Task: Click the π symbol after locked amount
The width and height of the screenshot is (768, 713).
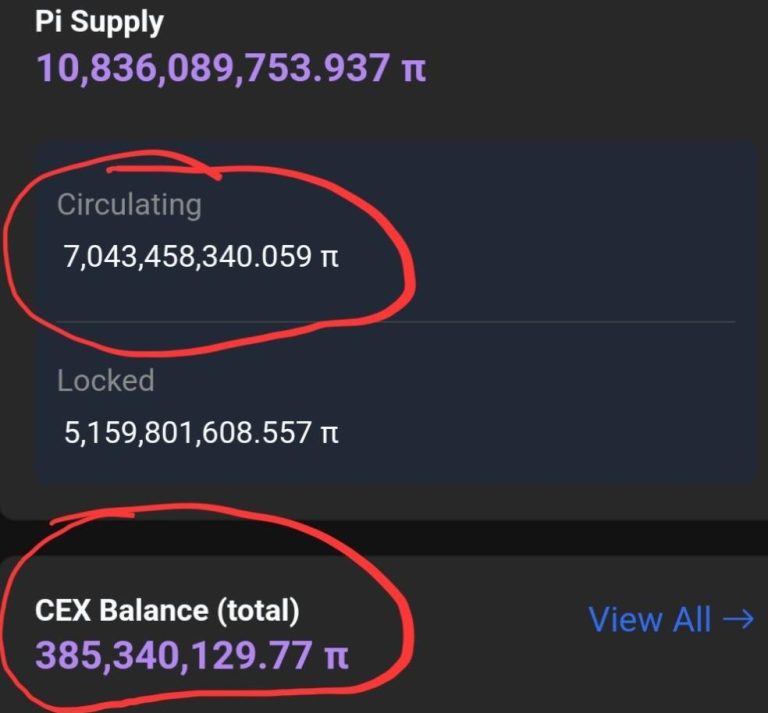Action: pos(328,434)
